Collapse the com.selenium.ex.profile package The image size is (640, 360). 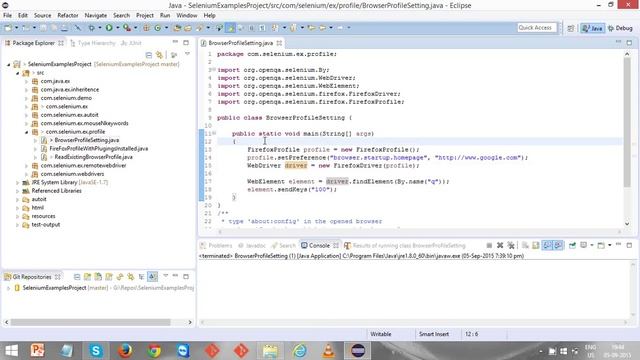(x=27, y=132)
